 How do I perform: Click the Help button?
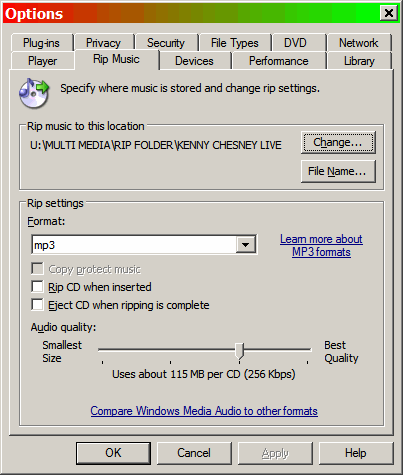[x=356, y=453]
